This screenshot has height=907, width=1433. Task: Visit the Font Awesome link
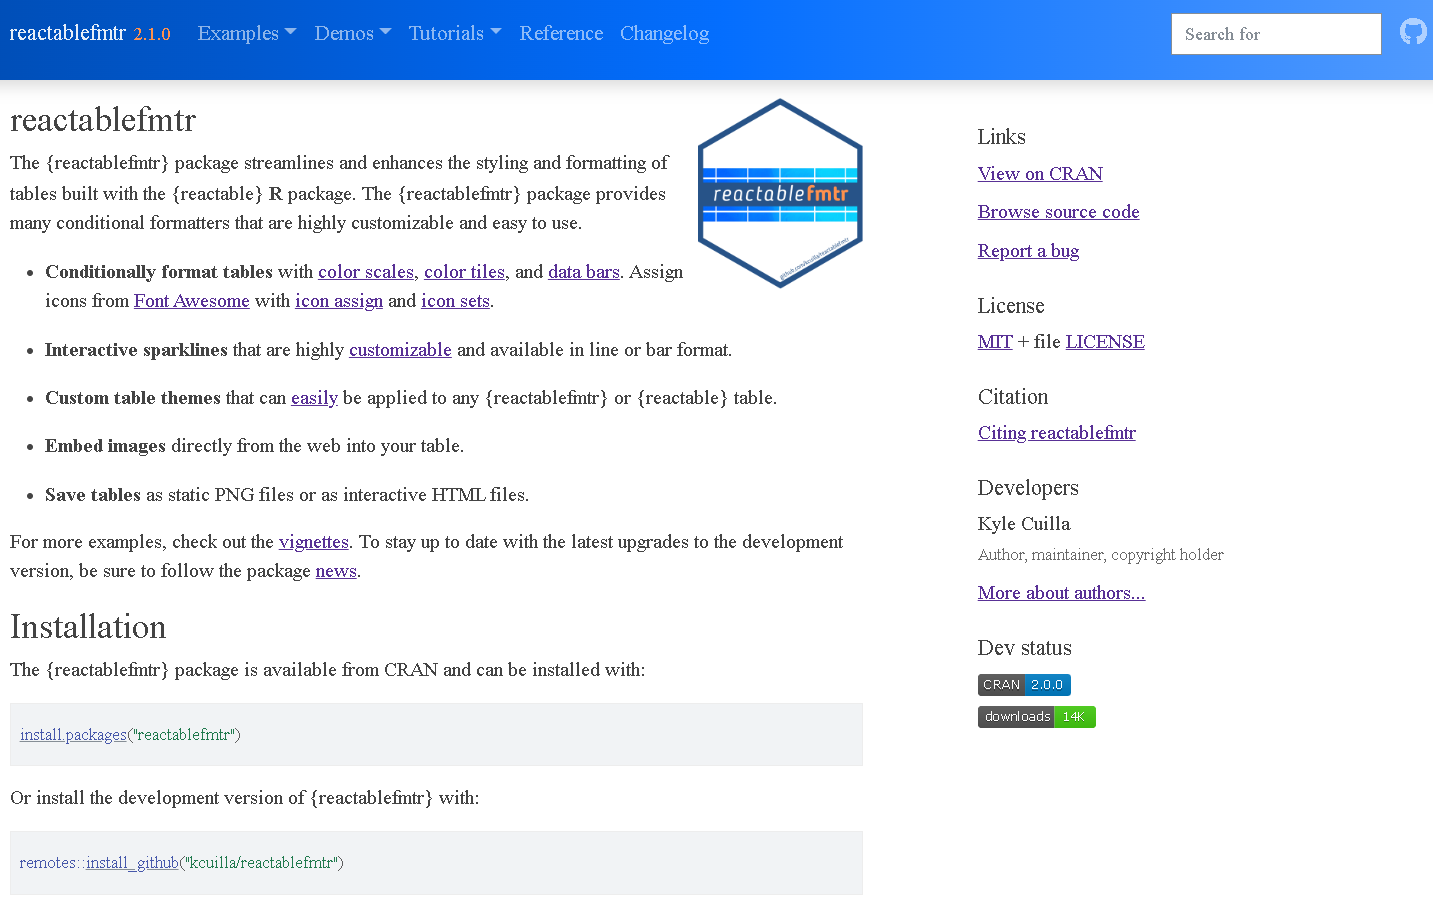[192, 301]
